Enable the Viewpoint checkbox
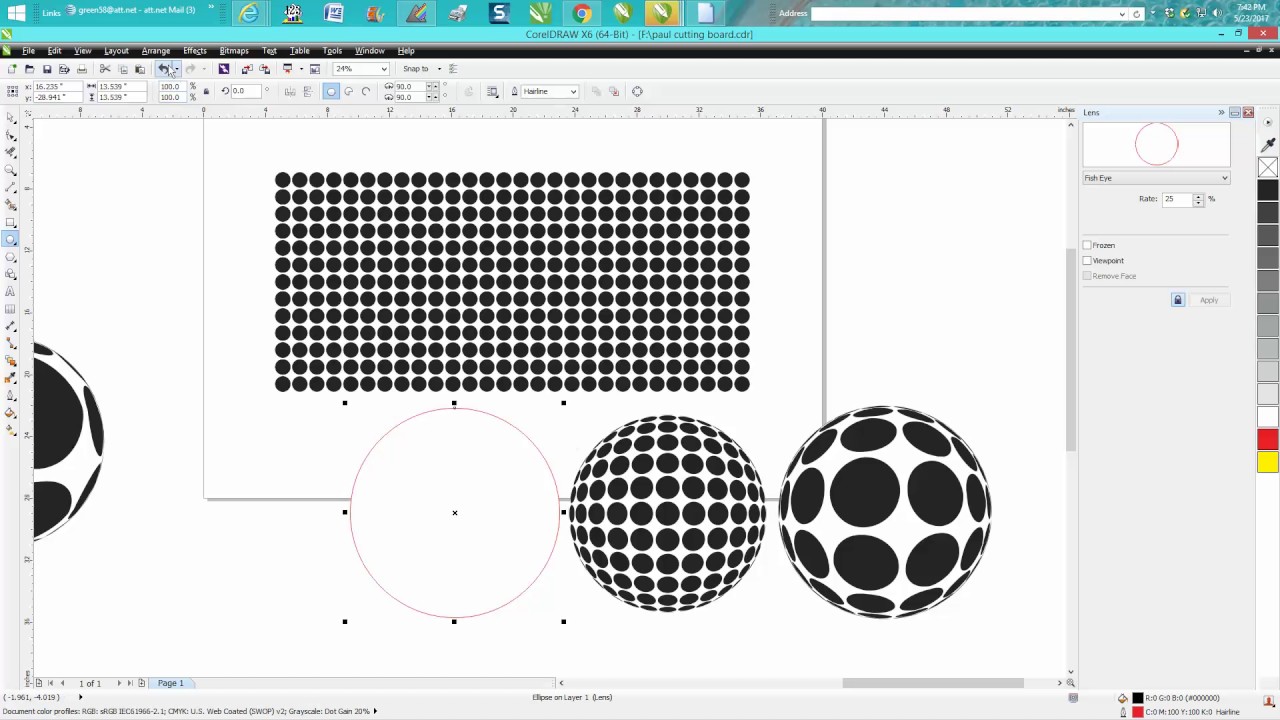1280x720 pixels. coord(1087,260)
